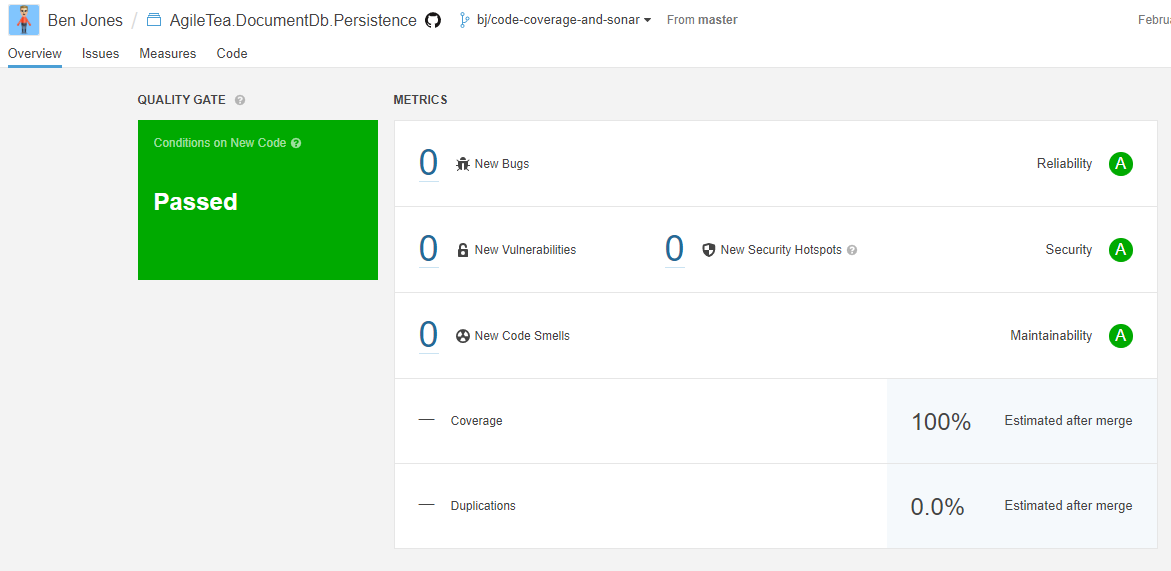Click the radiation icon for New Code Smells
The width and height of the screenshot is (1171, 571).
463,336
